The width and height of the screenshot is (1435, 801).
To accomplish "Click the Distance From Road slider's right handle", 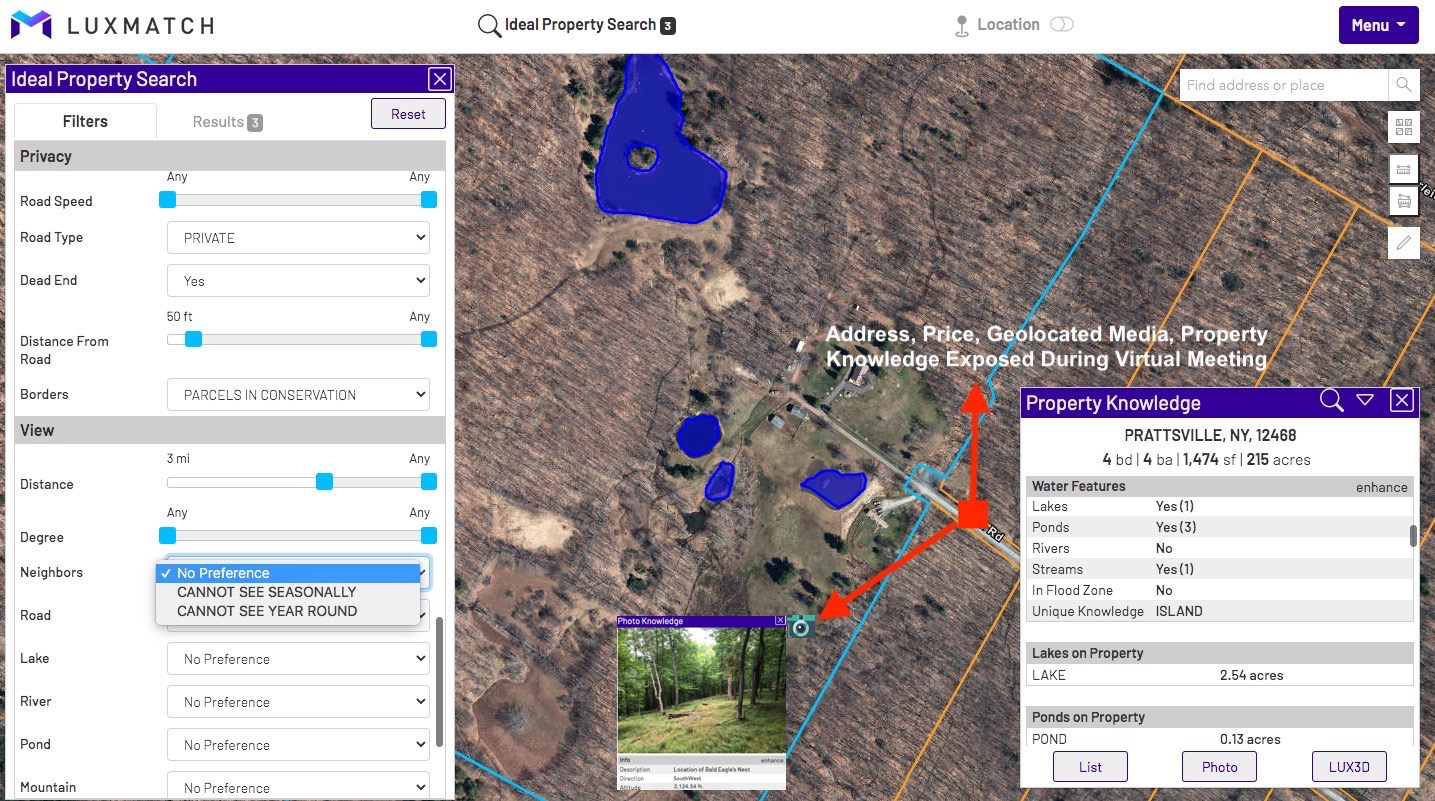I will tap(429, 340).
